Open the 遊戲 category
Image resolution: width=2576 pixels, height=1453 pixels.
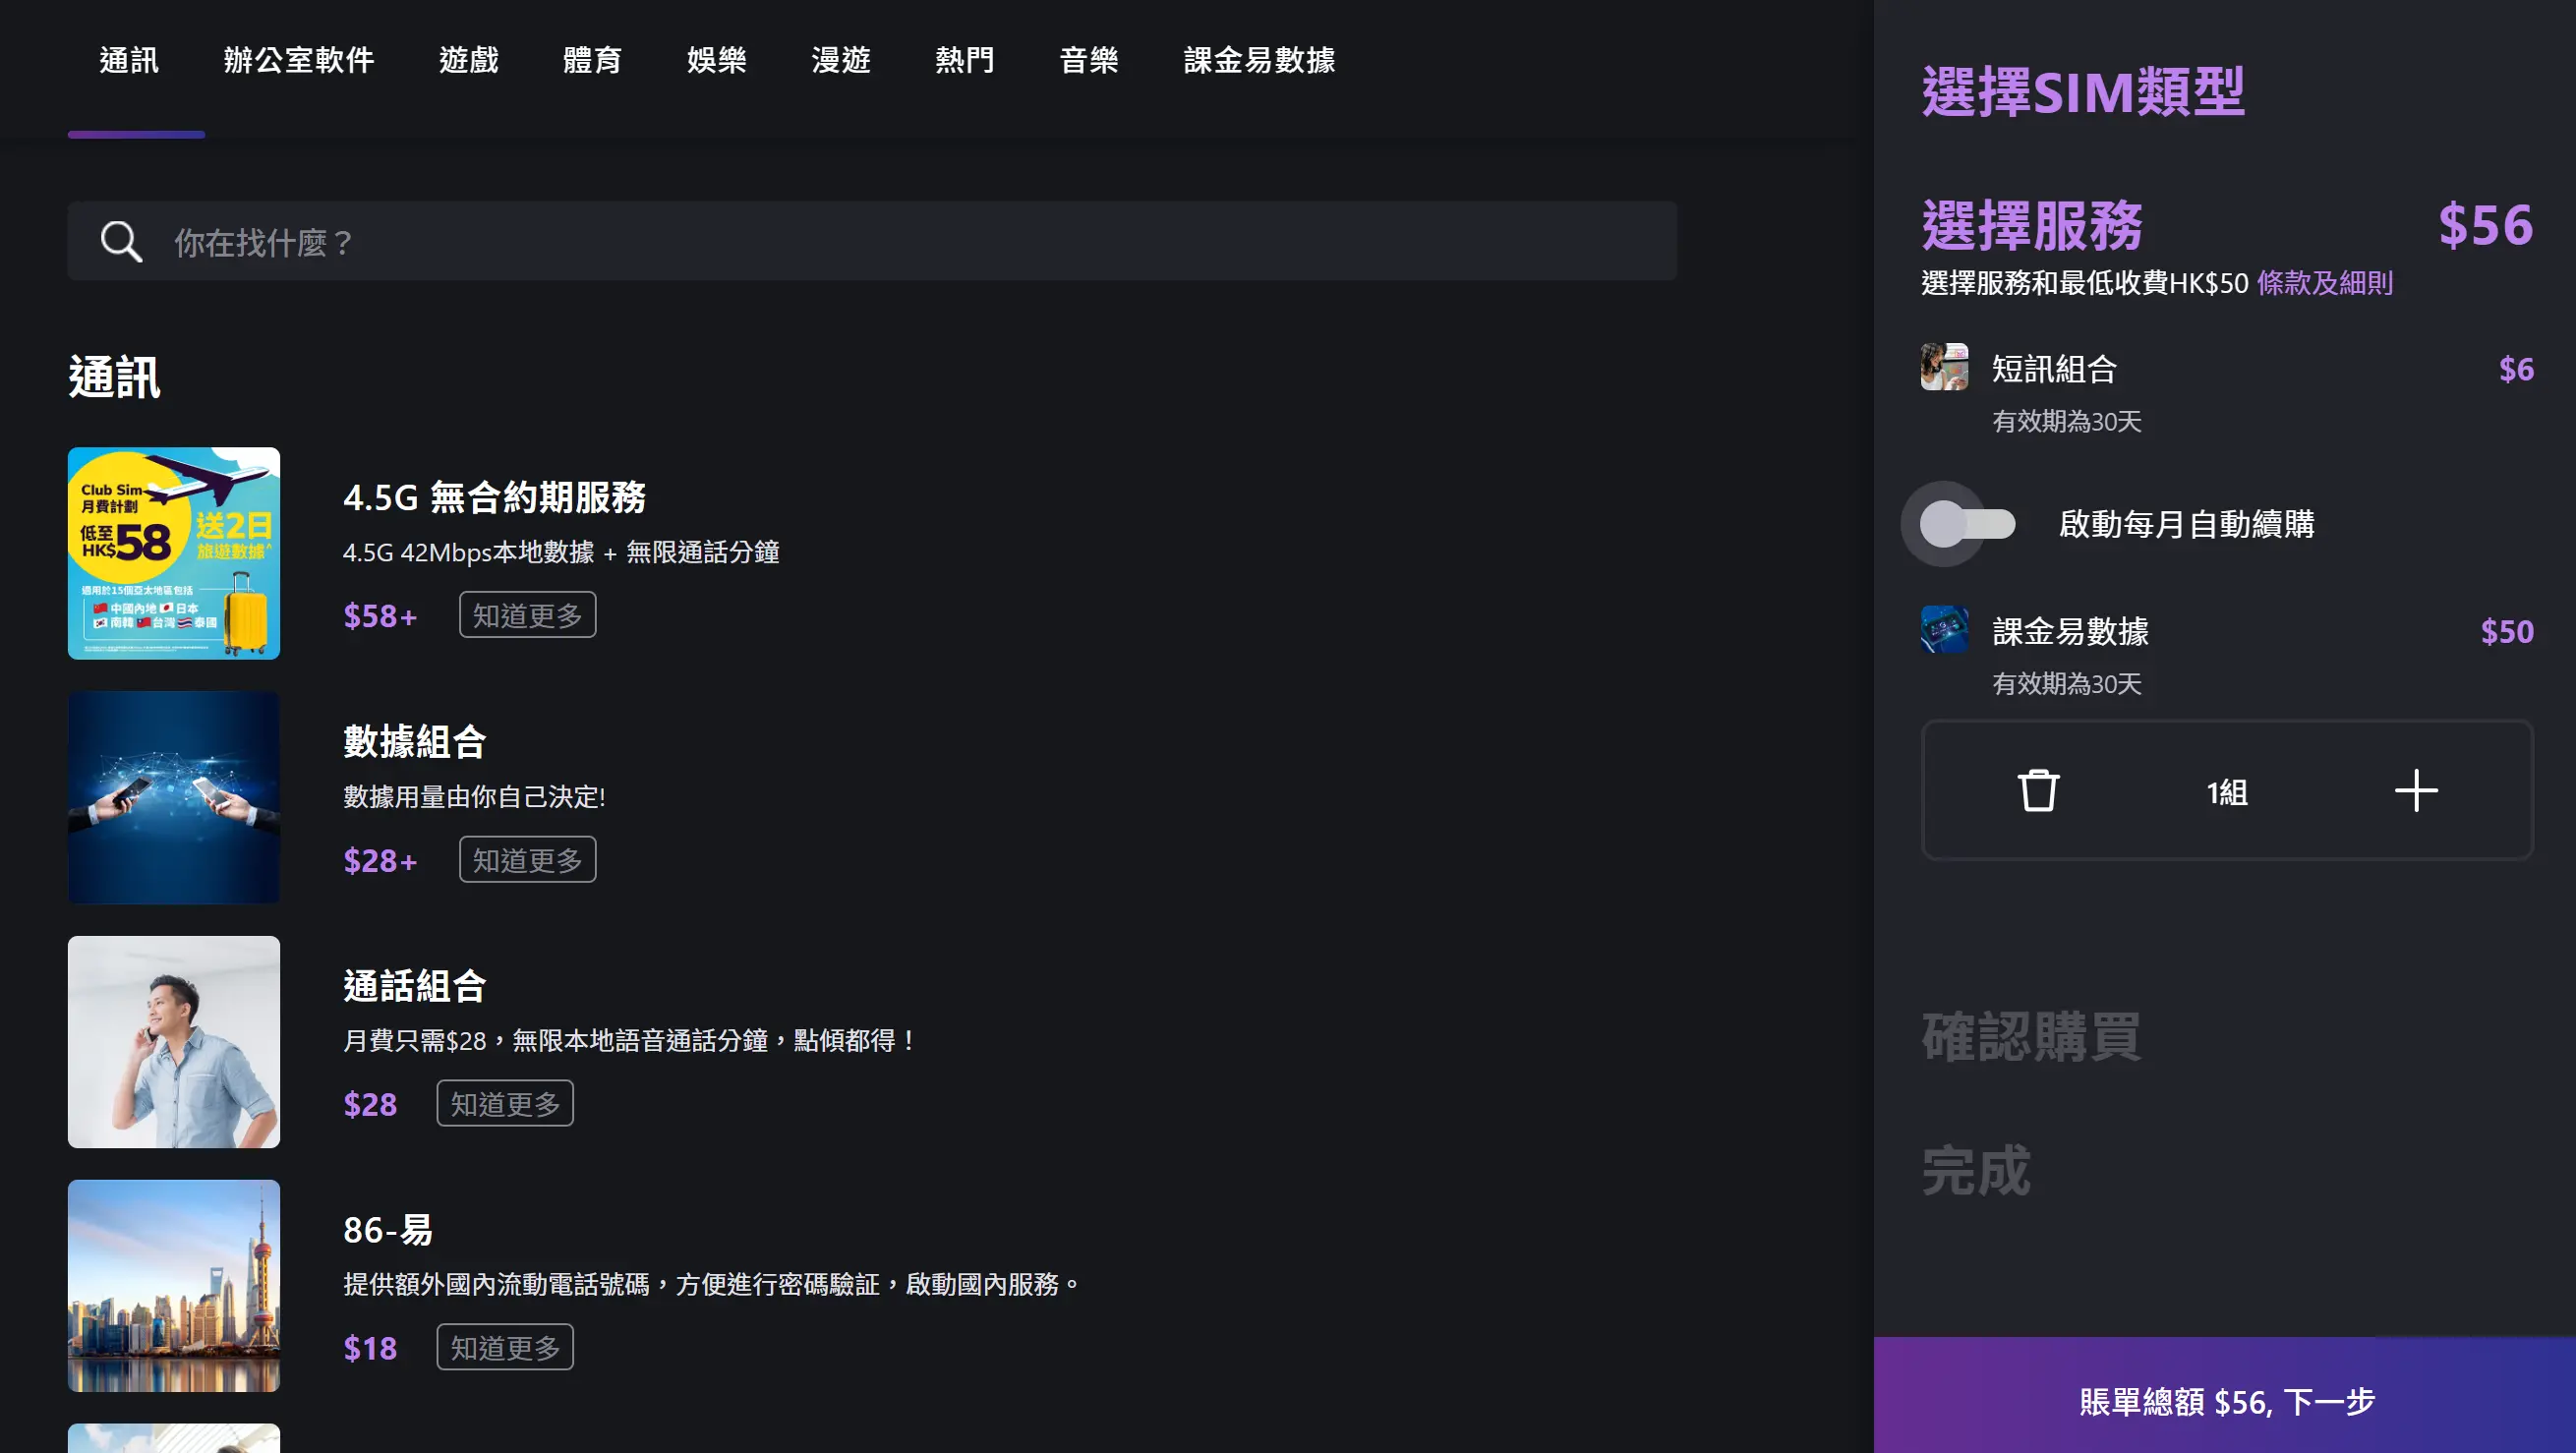[469, 60]
